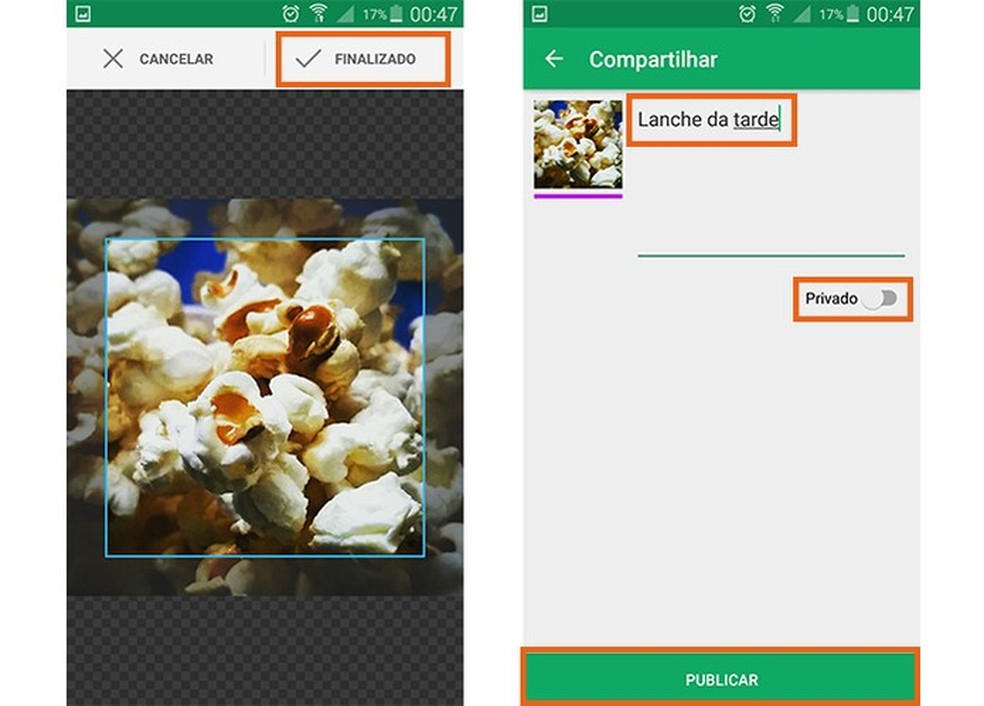This screenshot has width=984, height=706.
Task: Tap the popcorn photo inside the crop frame
Action: [265, 397]
